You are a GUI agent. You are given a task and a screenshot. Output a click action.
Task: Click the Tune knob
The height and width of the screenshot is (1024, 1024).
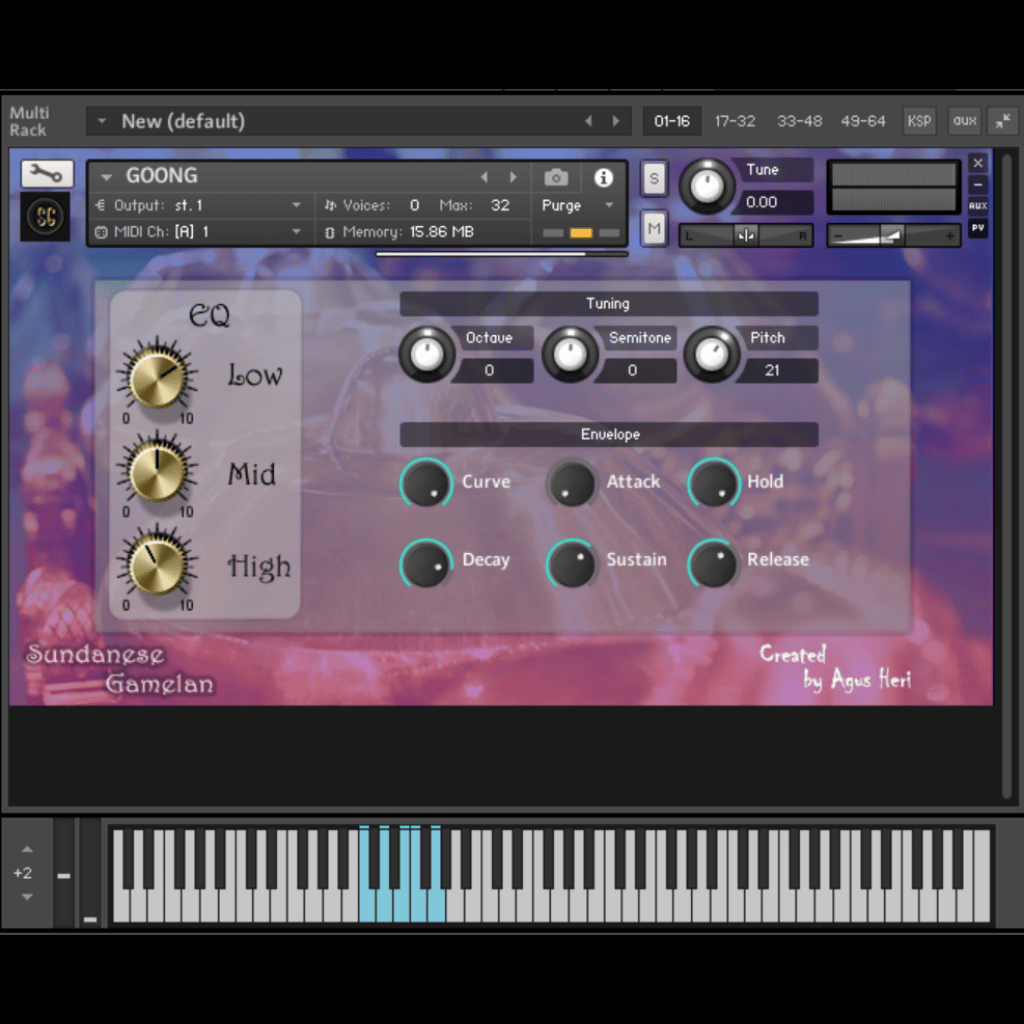[706, 186]
